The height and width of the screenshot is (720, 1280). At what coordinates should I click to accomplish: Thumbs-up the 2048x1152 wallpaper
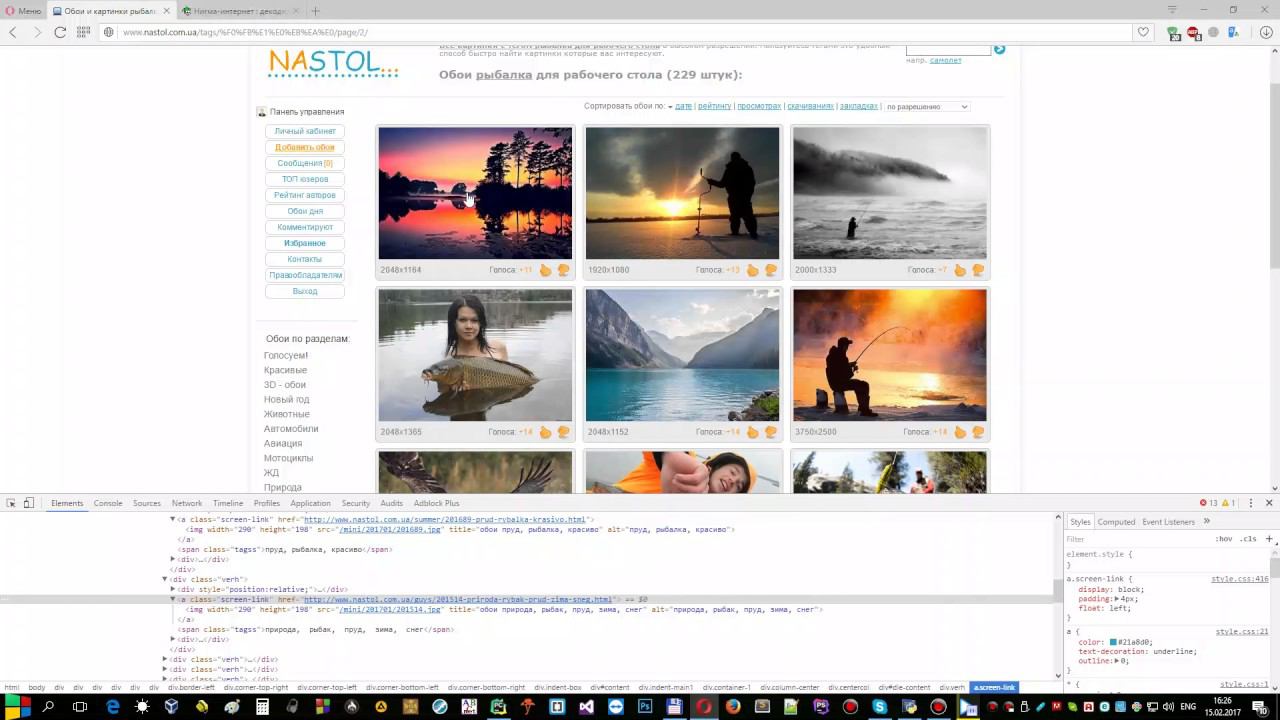[x=752, y=432]
